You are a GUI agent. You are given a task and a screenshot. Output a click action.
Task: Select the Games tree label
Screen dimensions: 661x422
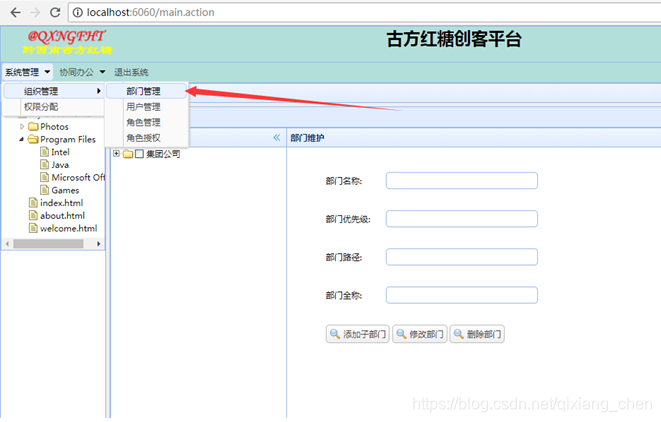tap(65, 190)
